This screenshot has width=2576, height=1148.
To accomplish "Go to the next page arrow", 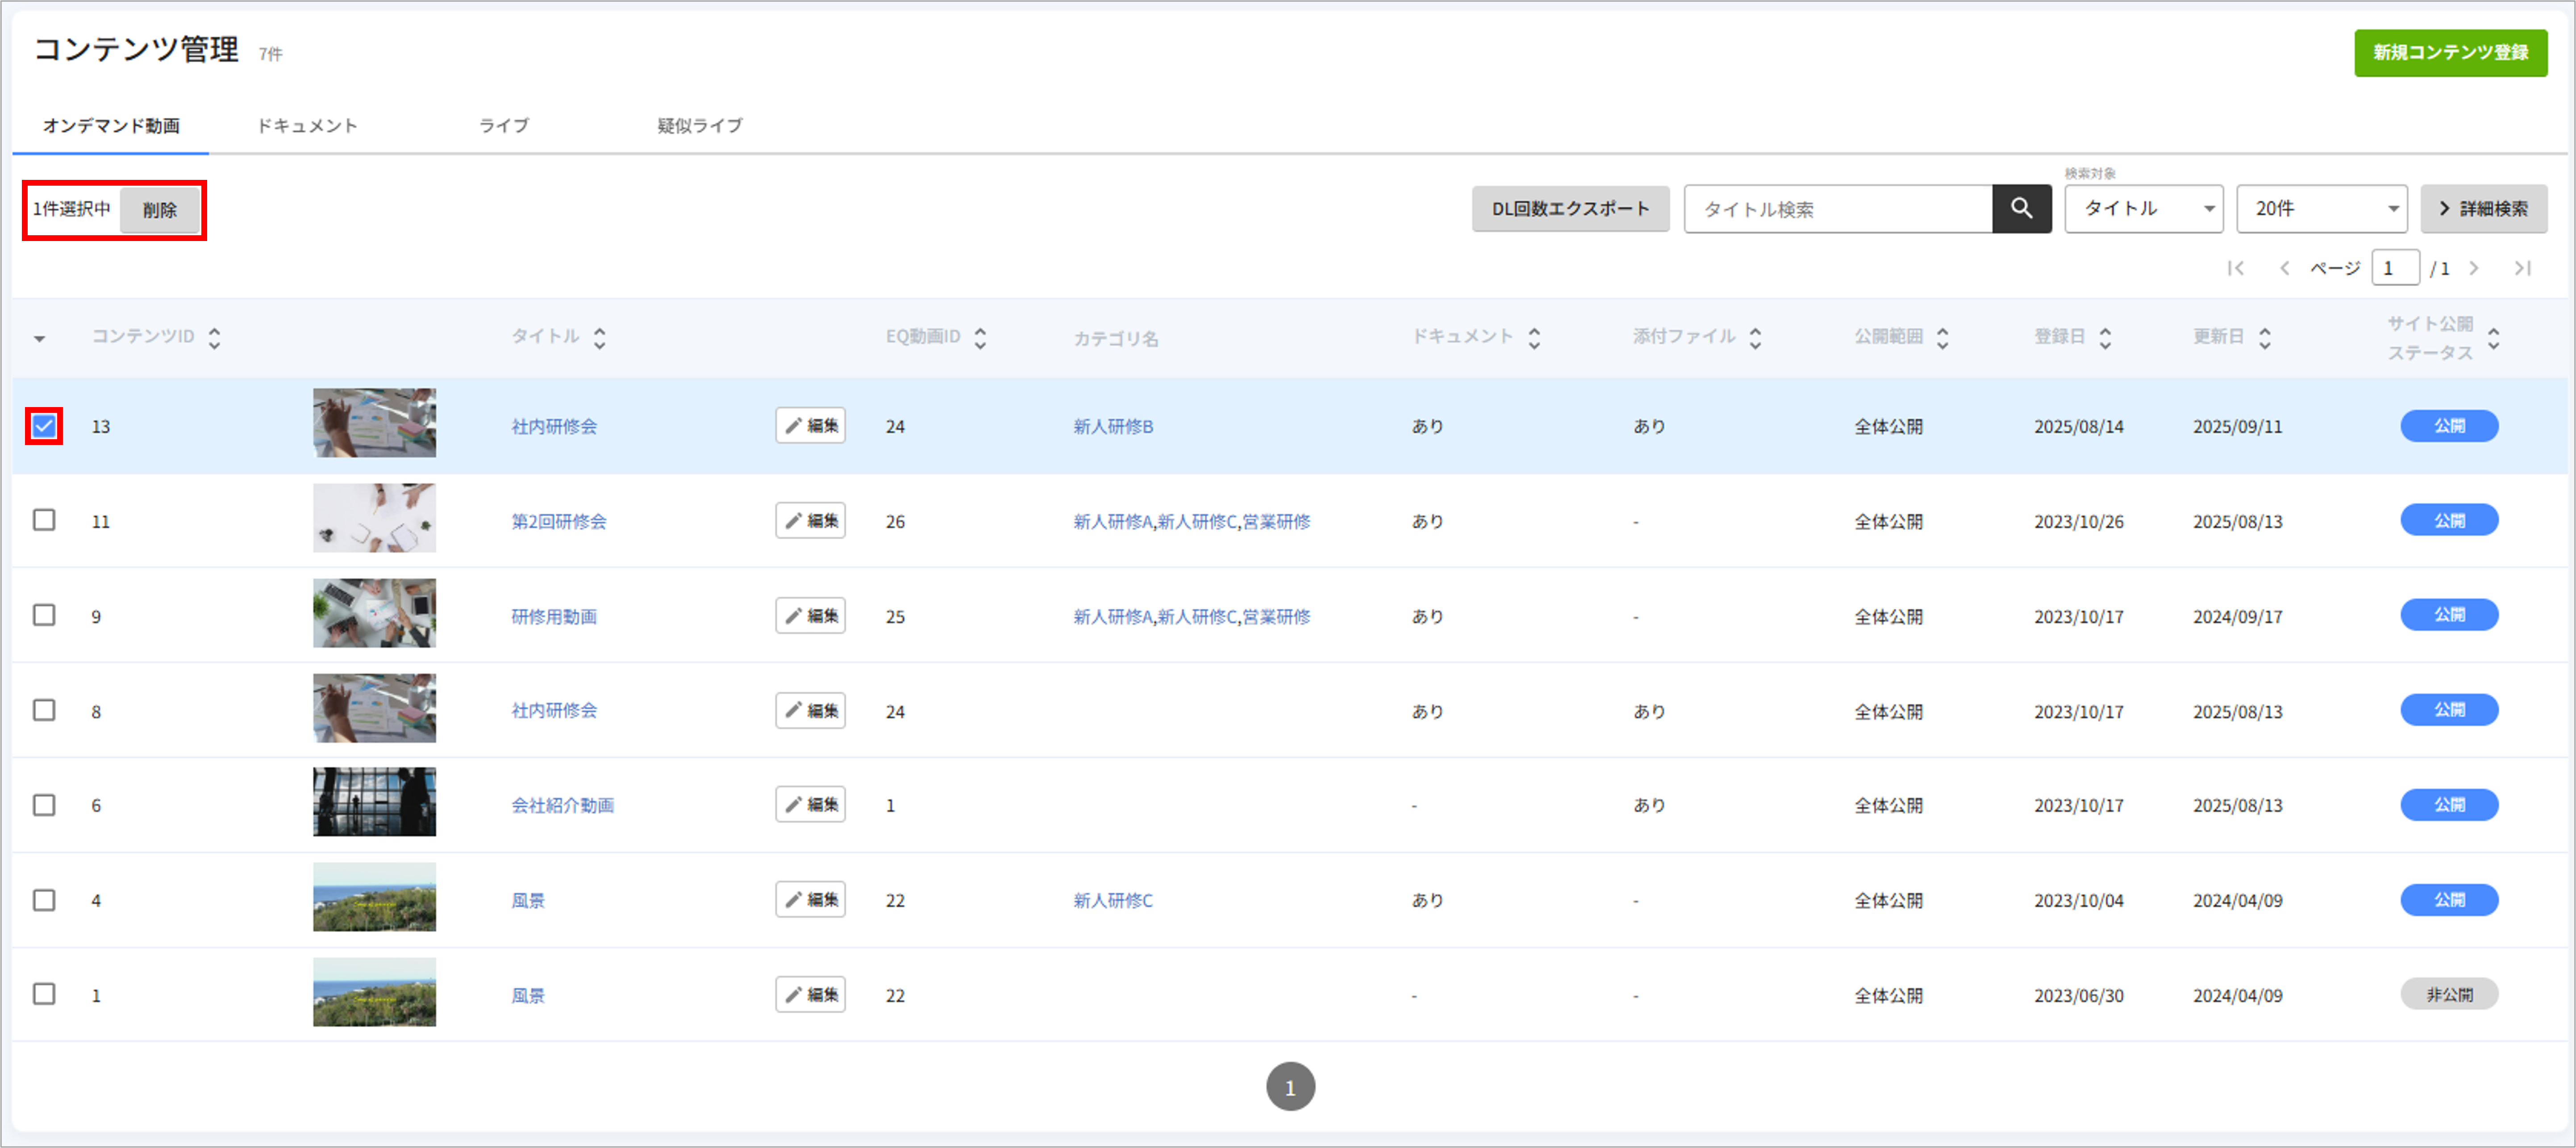I will coord(2474,268).
